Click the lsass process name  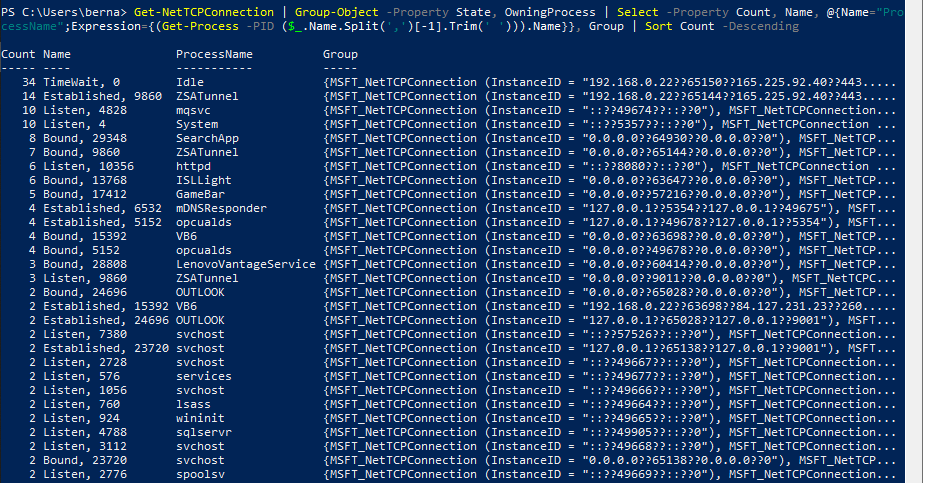193,404
